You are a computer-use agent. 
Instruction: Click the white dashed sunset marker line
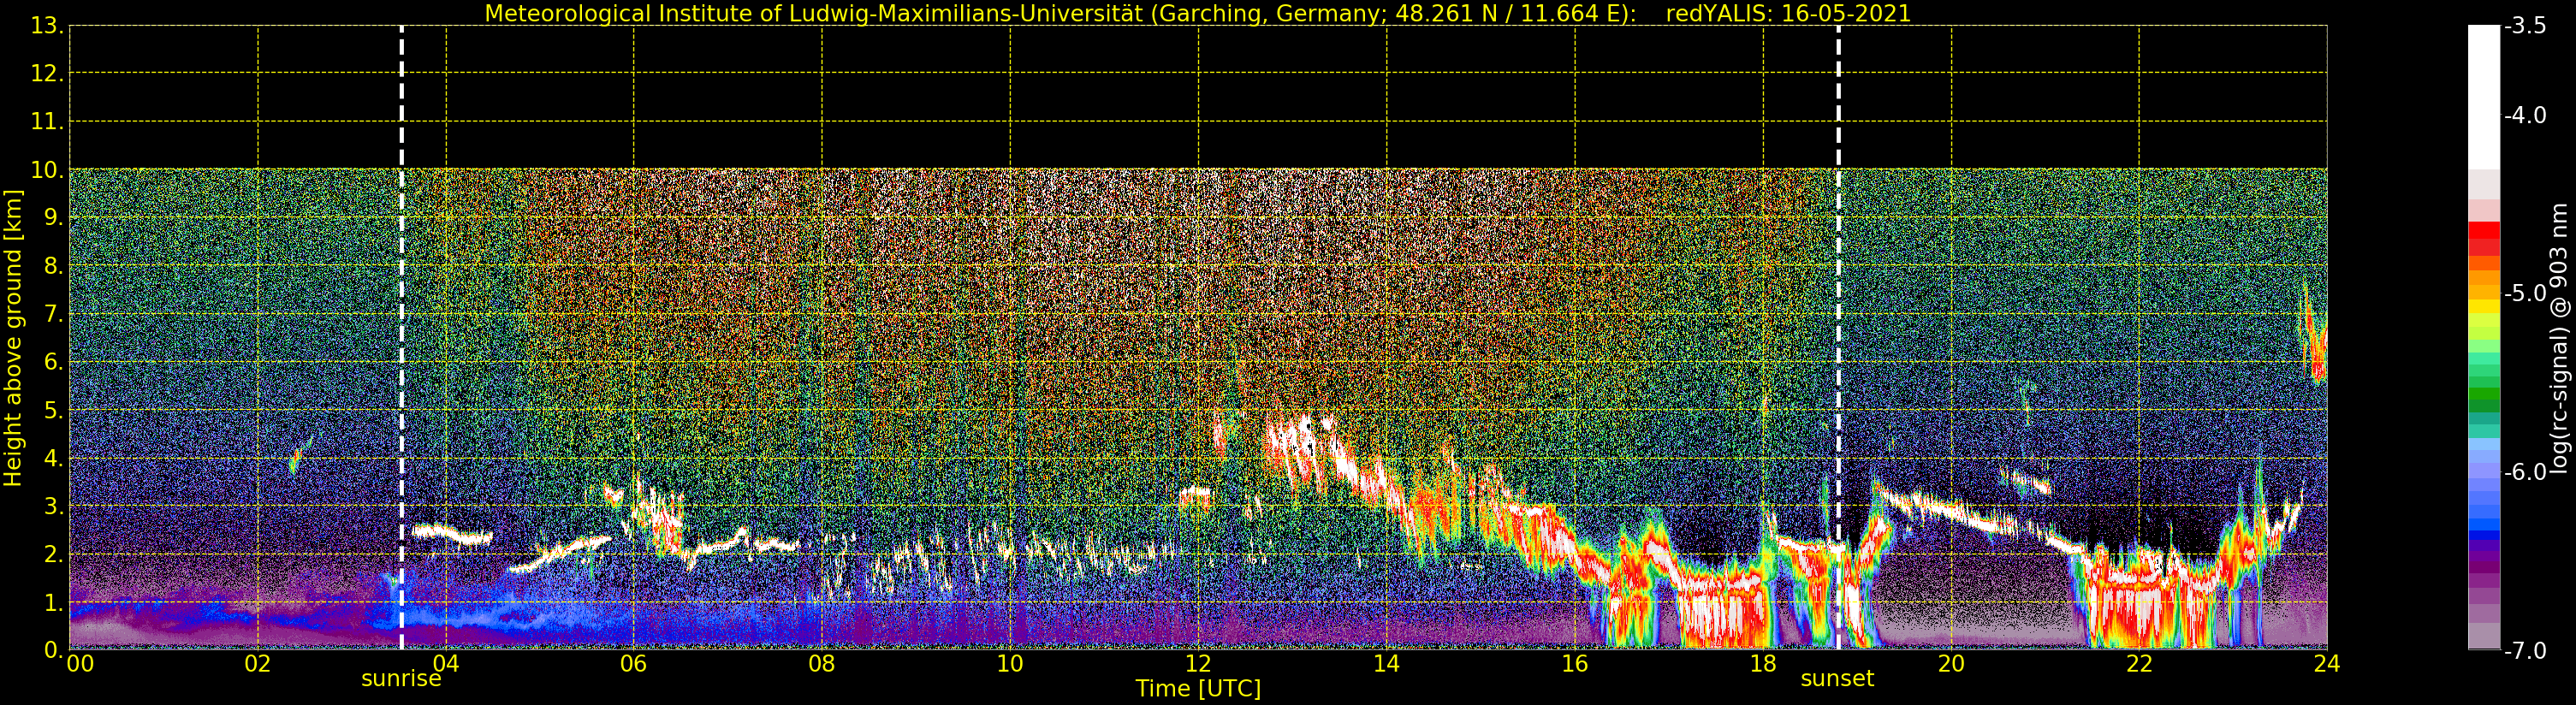point(1838,338)
